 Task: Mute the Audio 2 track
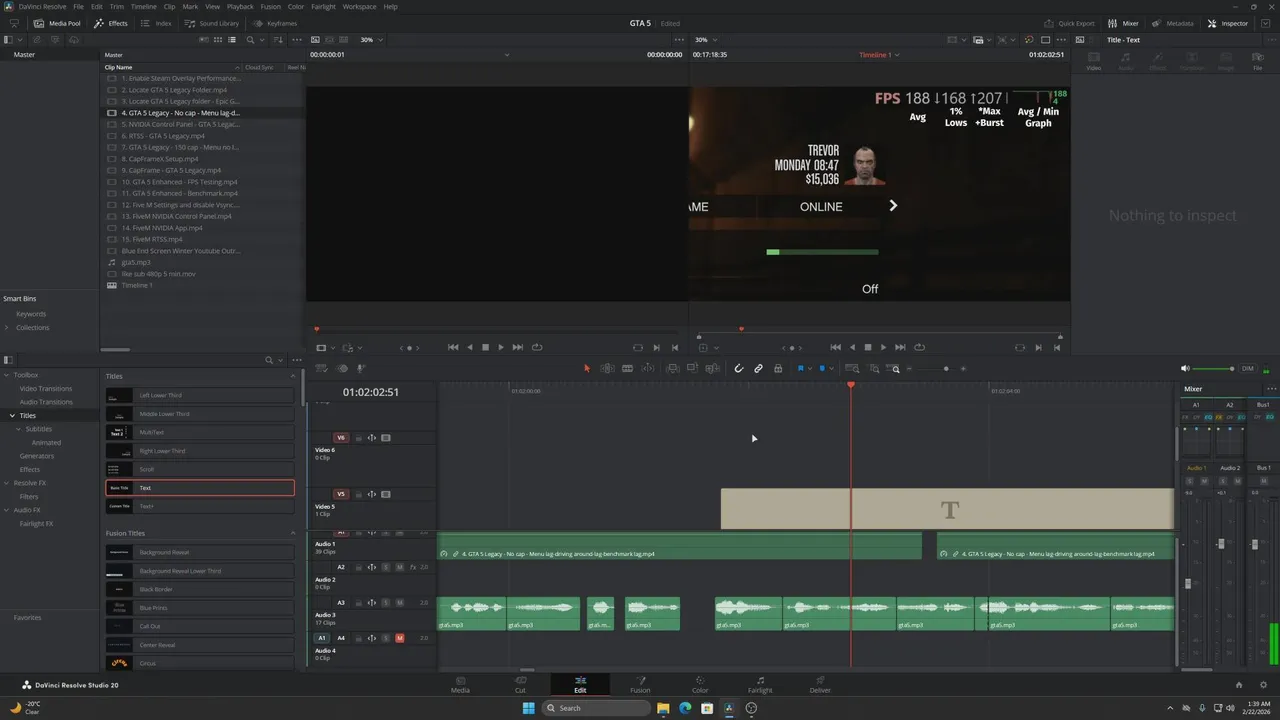(400, 567)
